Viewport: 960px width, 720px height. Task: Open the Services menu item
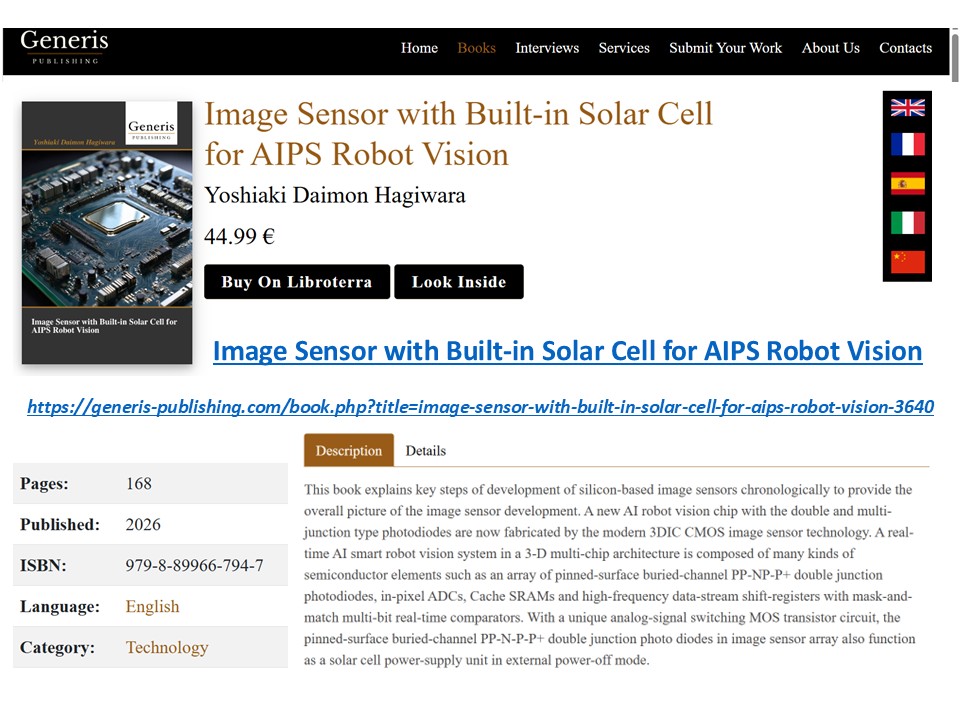624,48
